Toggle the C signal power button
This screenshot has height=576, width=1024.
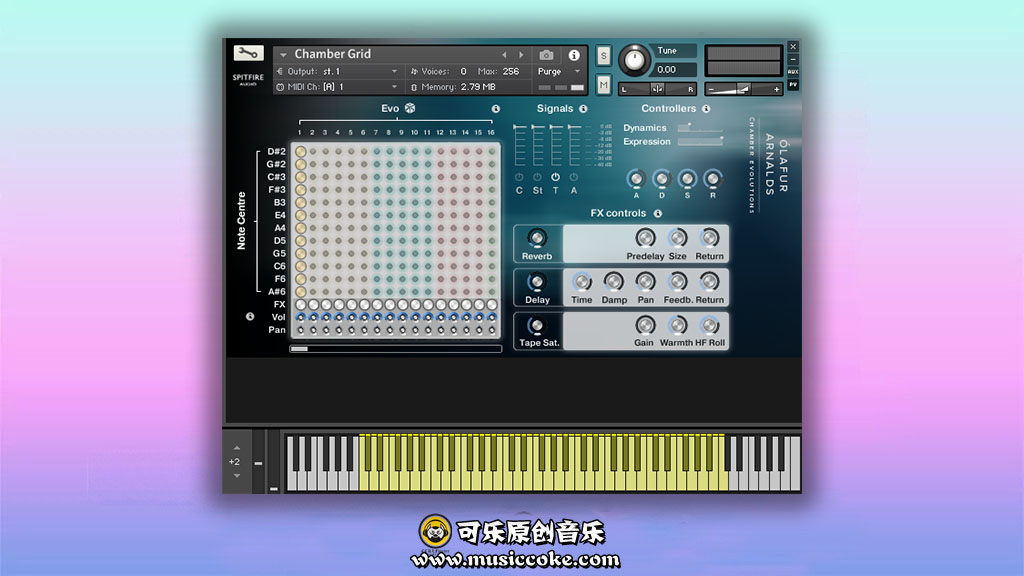click(x=519, y=177)
